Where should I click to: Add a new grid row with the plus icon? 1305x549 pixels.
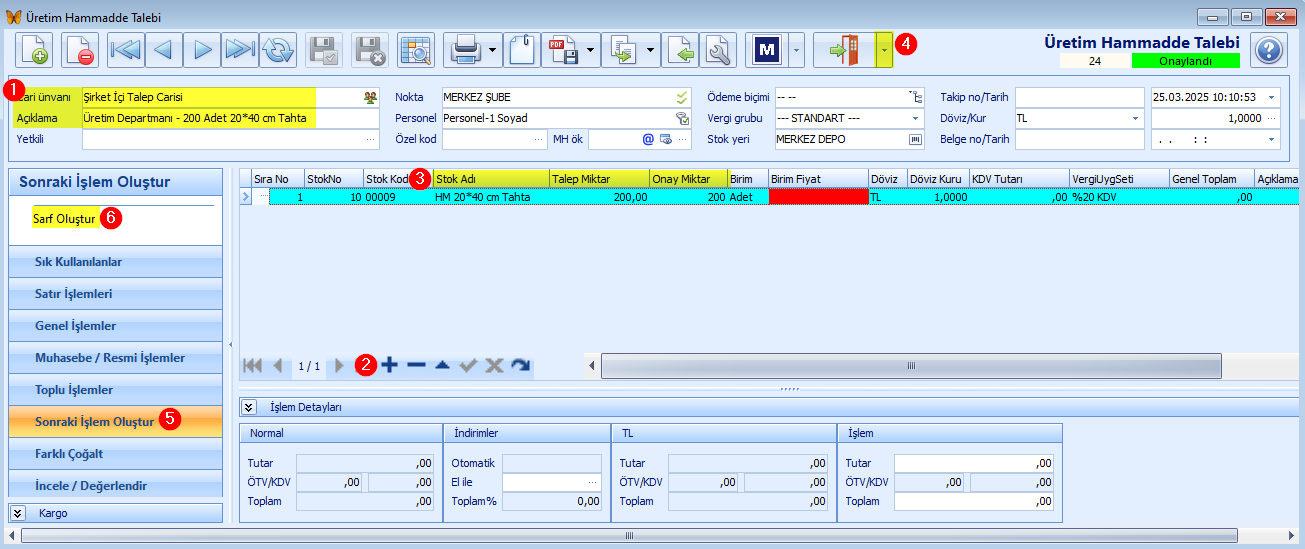pos(390,365)
